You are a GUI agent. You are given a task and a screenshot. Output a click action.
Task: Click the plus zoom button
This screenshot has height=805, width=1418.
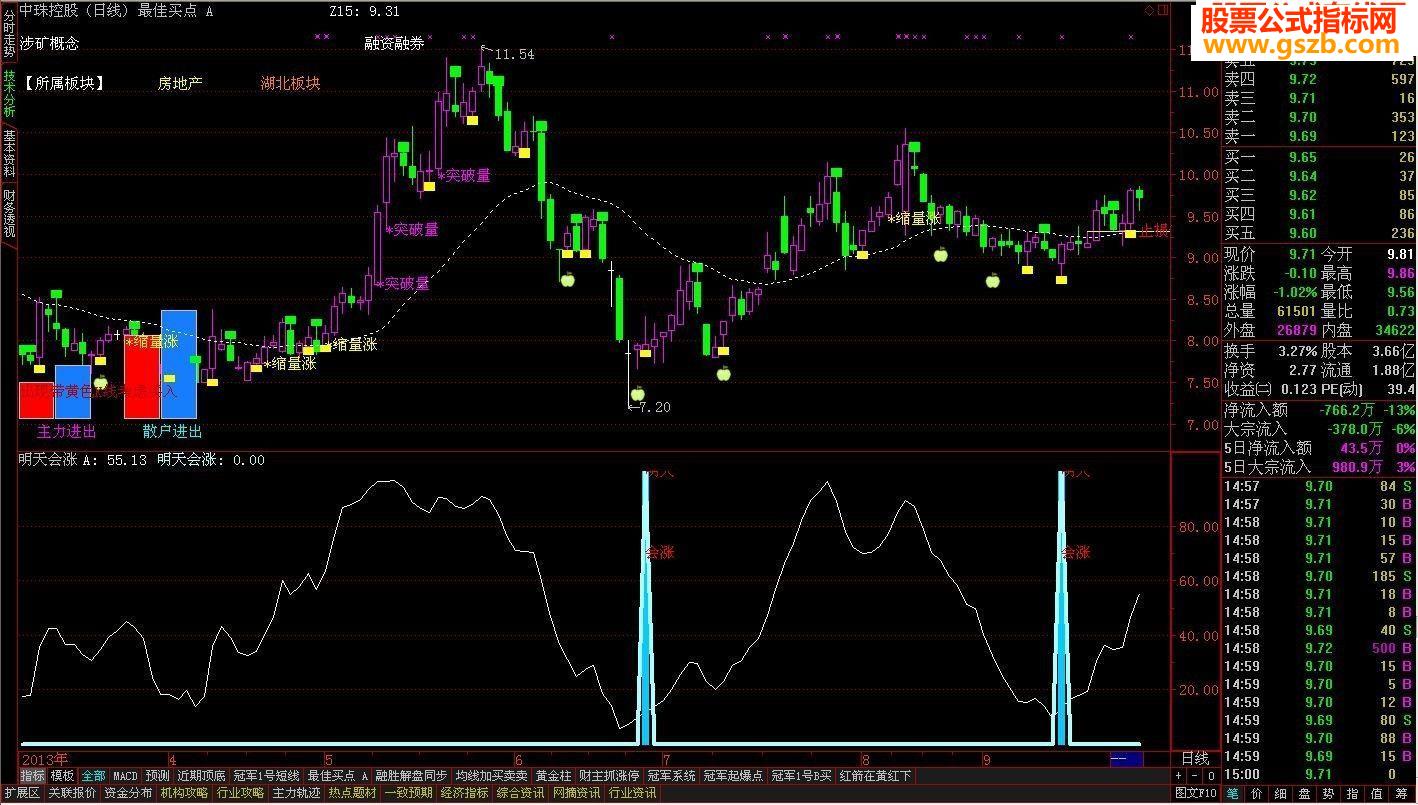point(1178,776)
